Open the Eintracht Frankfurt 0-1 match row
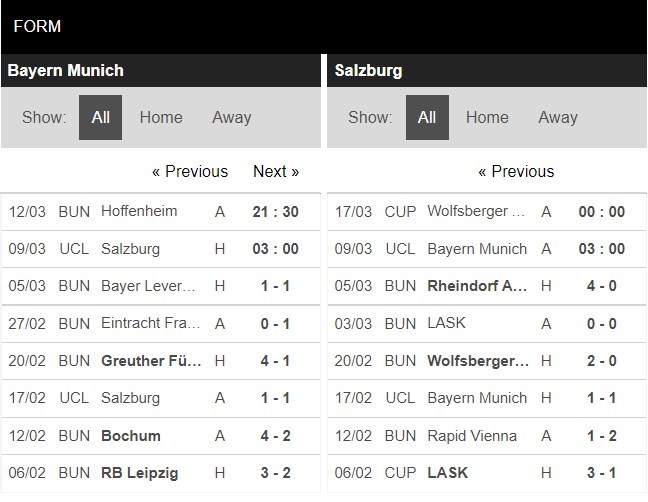The width and height of the screenshot is (648, 502). tap(161, 324)
